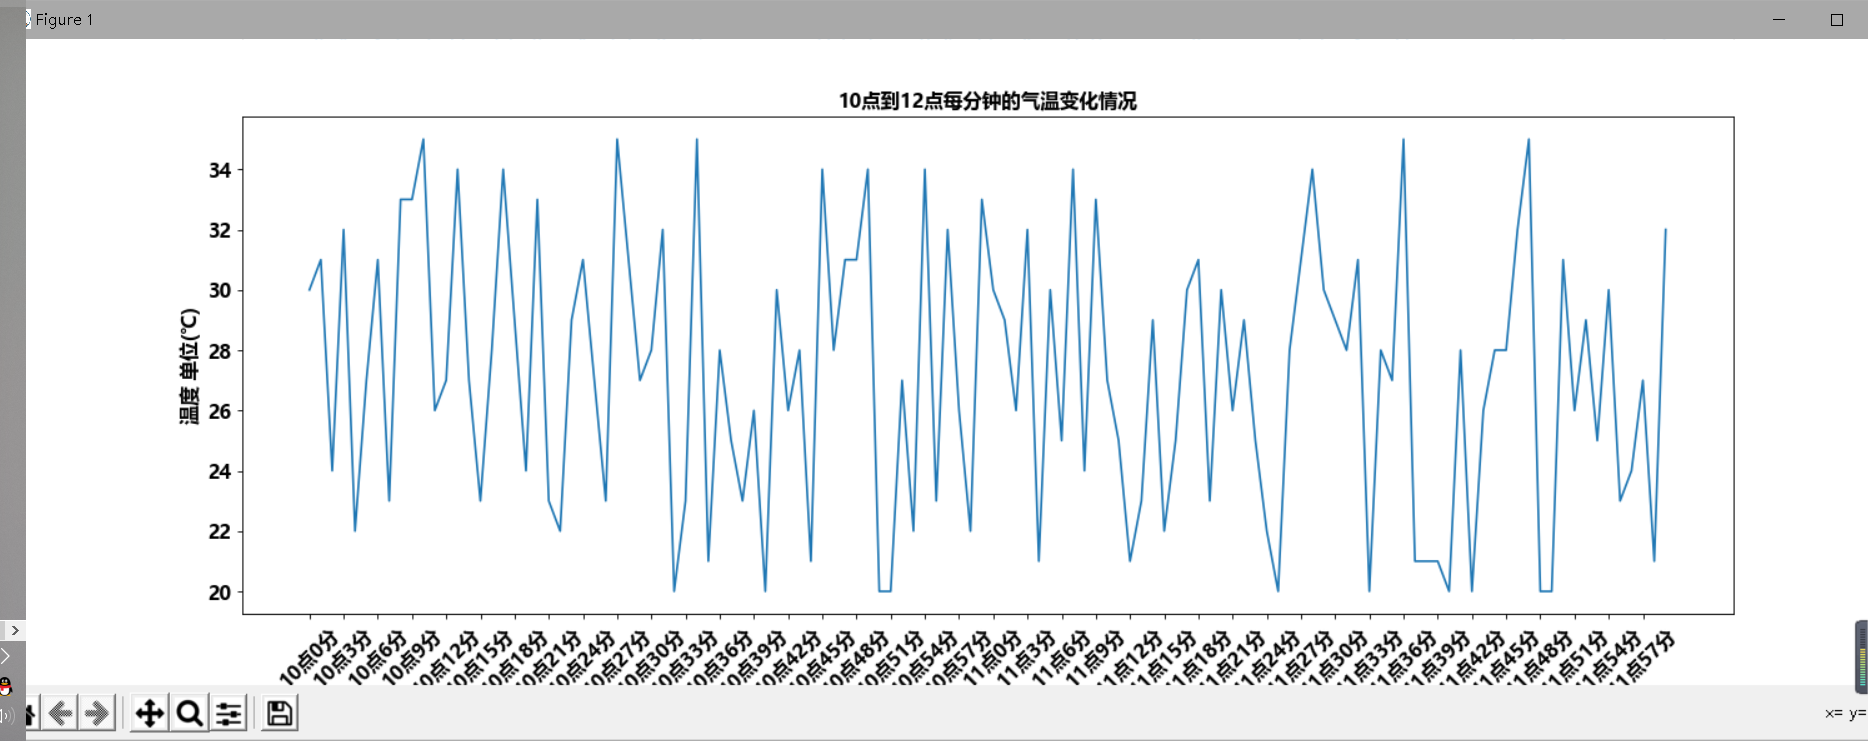This screenshot has height=741, width=1868.
Task: Click the y-axis tick label 30
Action: pos(220,290)
